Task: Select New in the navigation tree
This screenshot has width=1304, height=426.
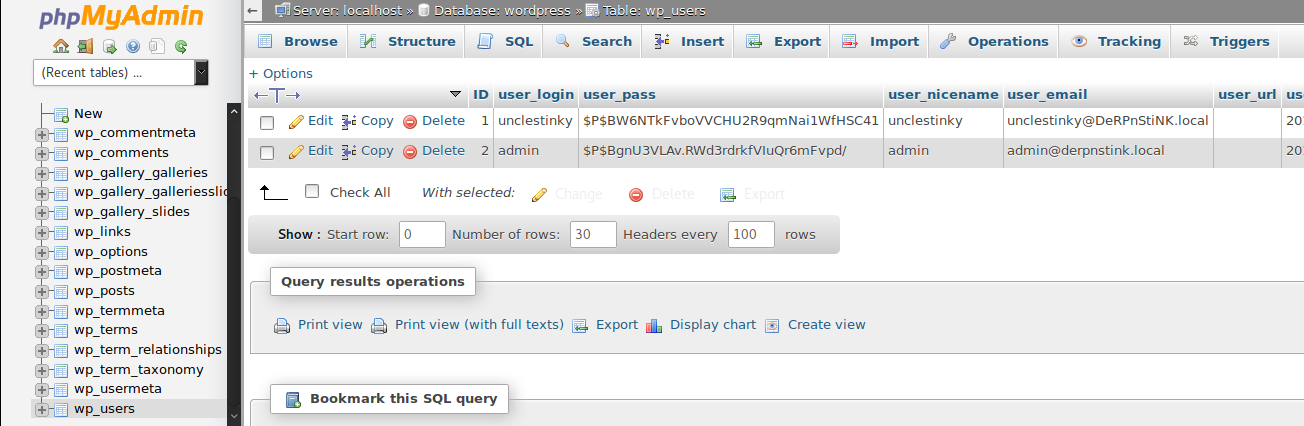Action: [88, 114]
